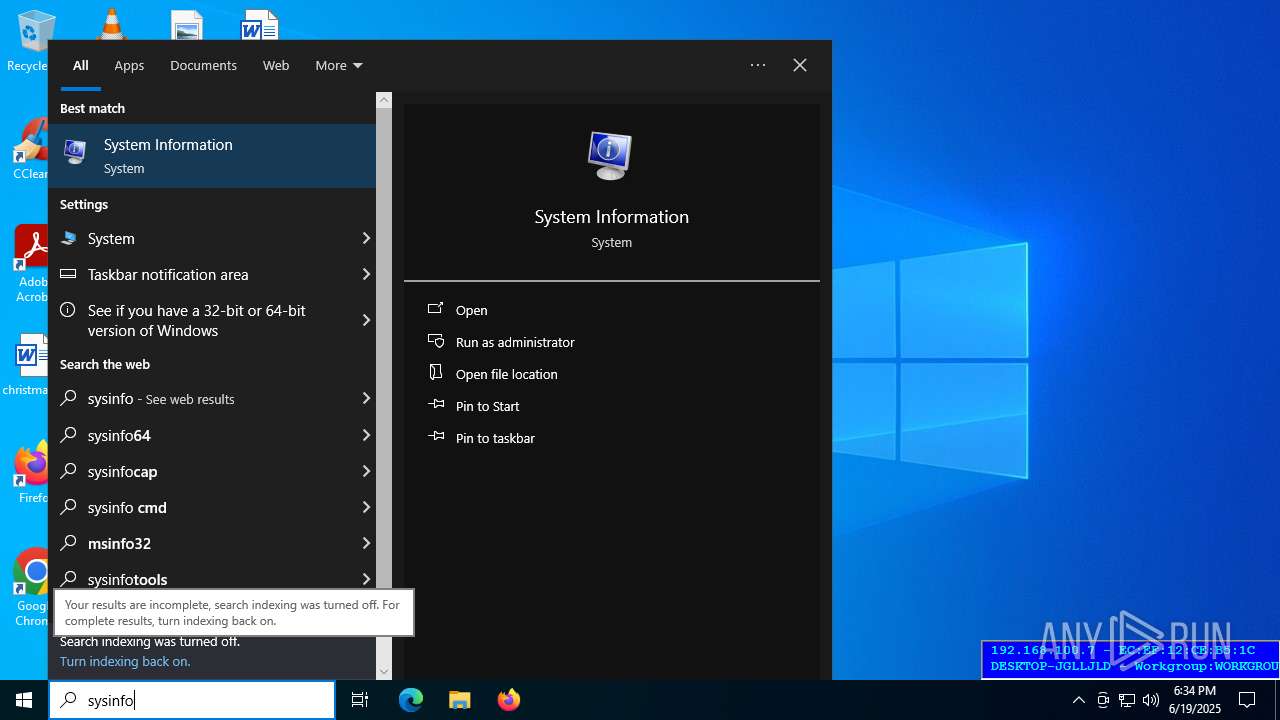Click the Pin to taskbar pin icon

[436, 437]
